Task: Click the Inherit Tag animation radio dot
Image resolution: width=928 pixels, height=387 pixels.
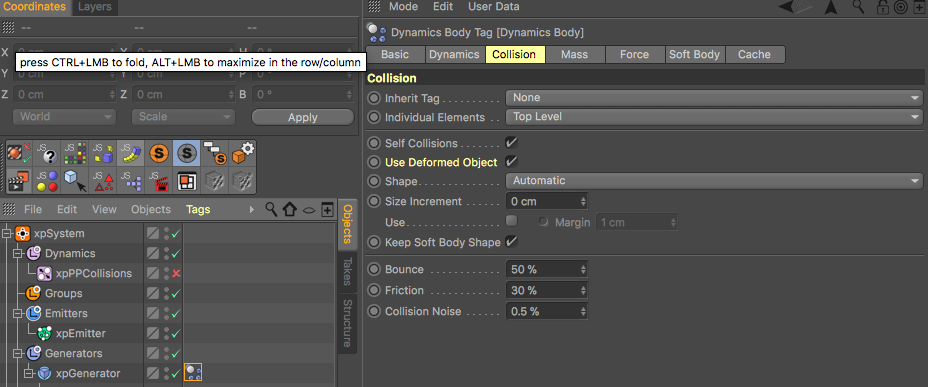Action: click(x=374, y=98)
